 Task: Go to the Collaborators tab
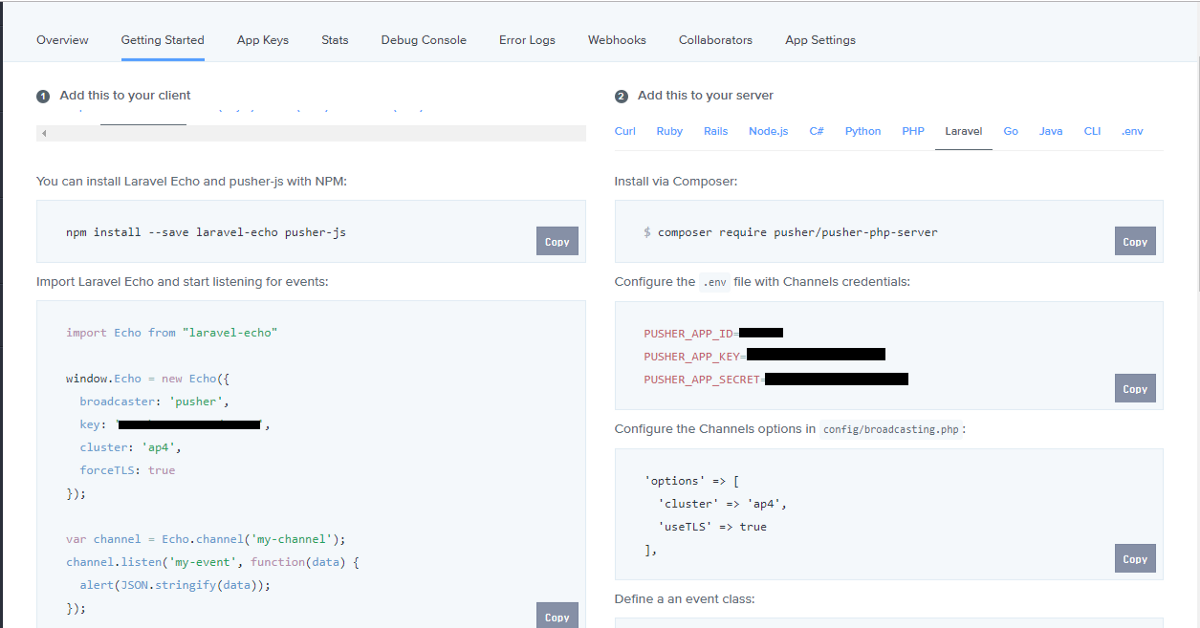715,40
